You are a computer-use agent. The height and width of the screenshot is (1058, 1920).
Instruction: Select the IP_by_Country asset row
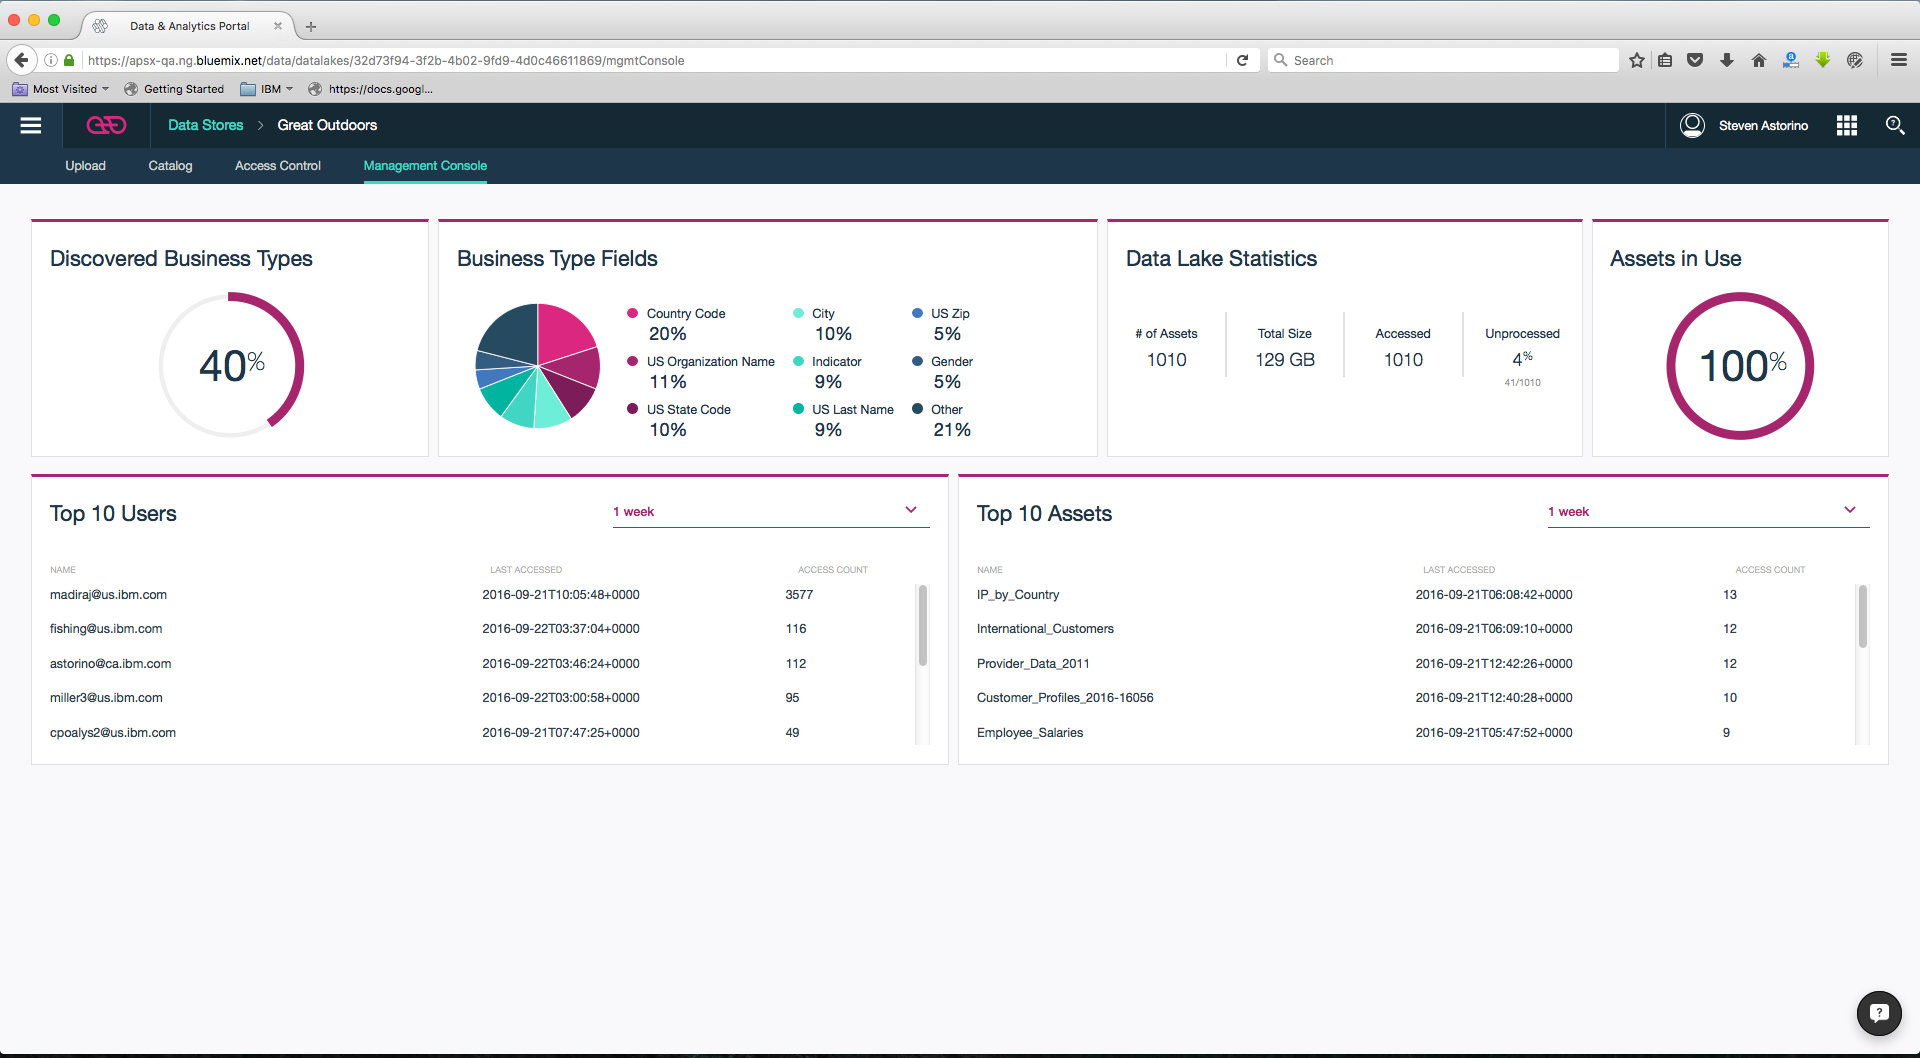(1017, 595)
